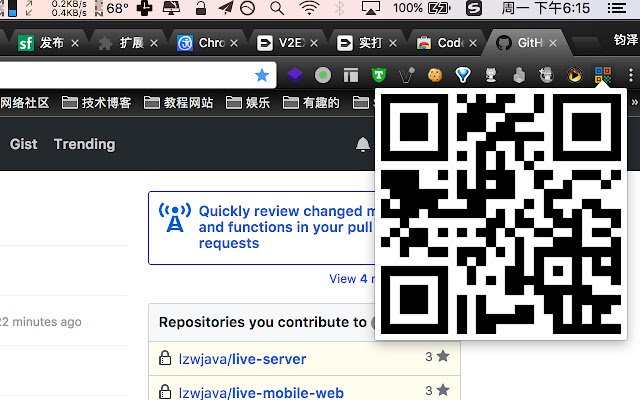Switch to the sf 发布 tab
640x400 pixels.
(48, 43)
